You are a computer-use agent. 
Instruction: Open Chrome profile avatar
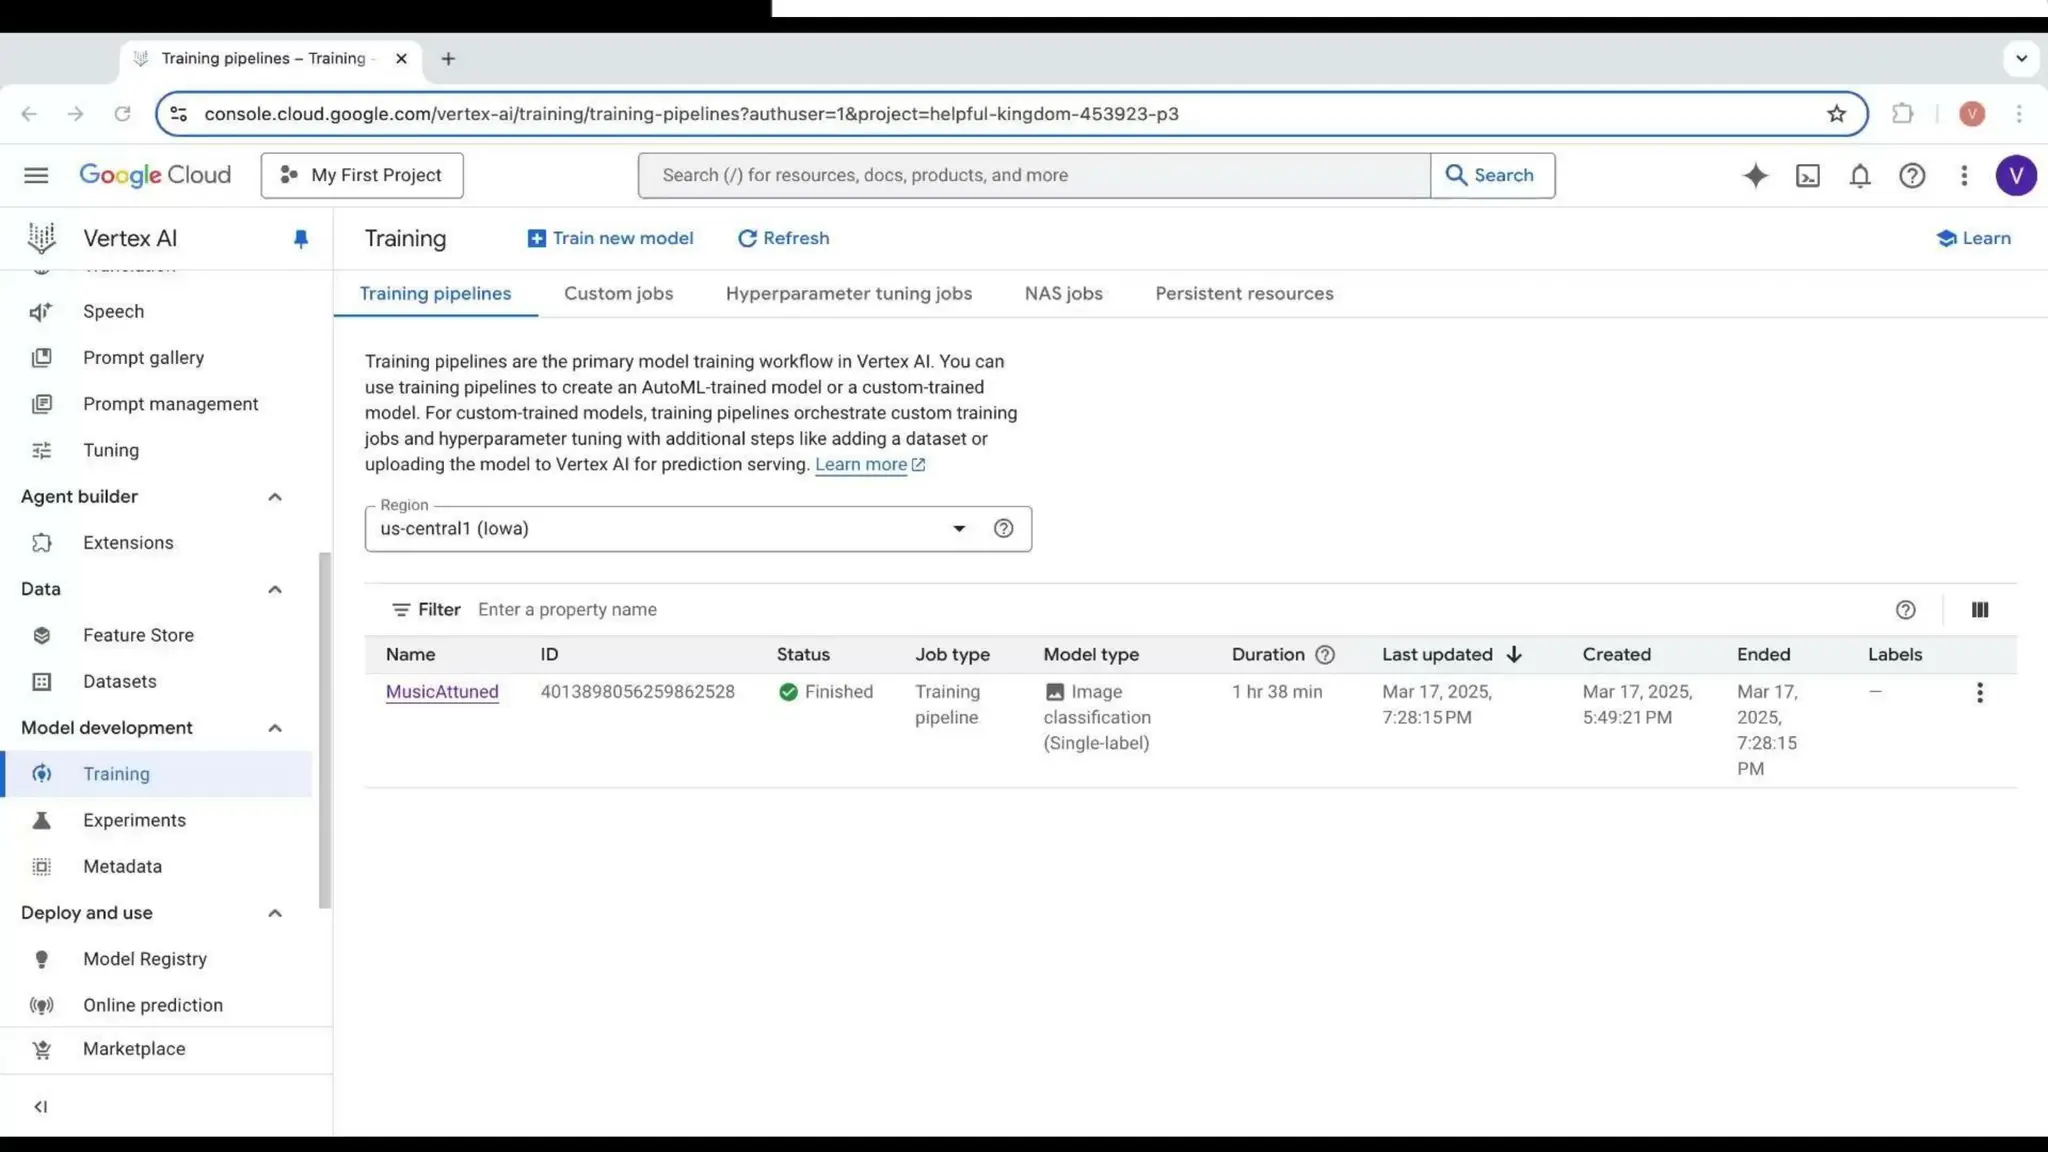1972,113
